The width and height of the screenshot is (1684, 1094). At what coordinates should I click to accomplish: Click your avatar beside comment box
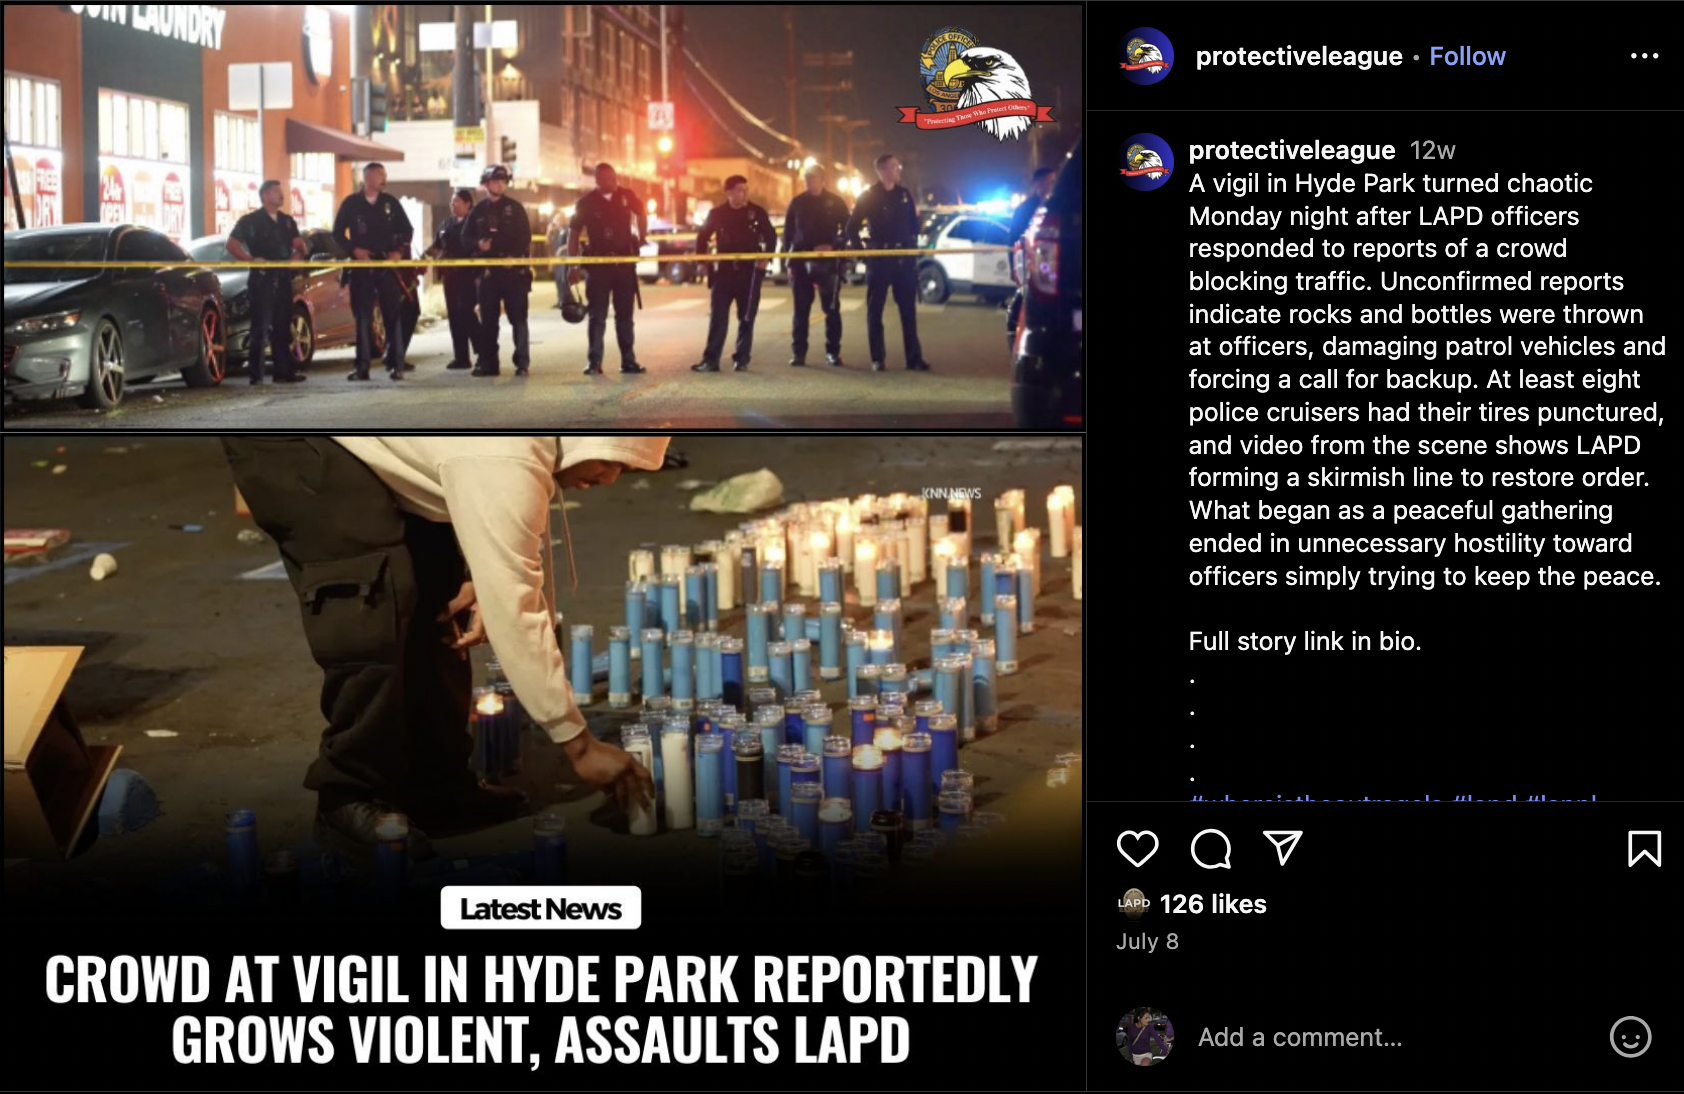[x=1145, y=1037]
